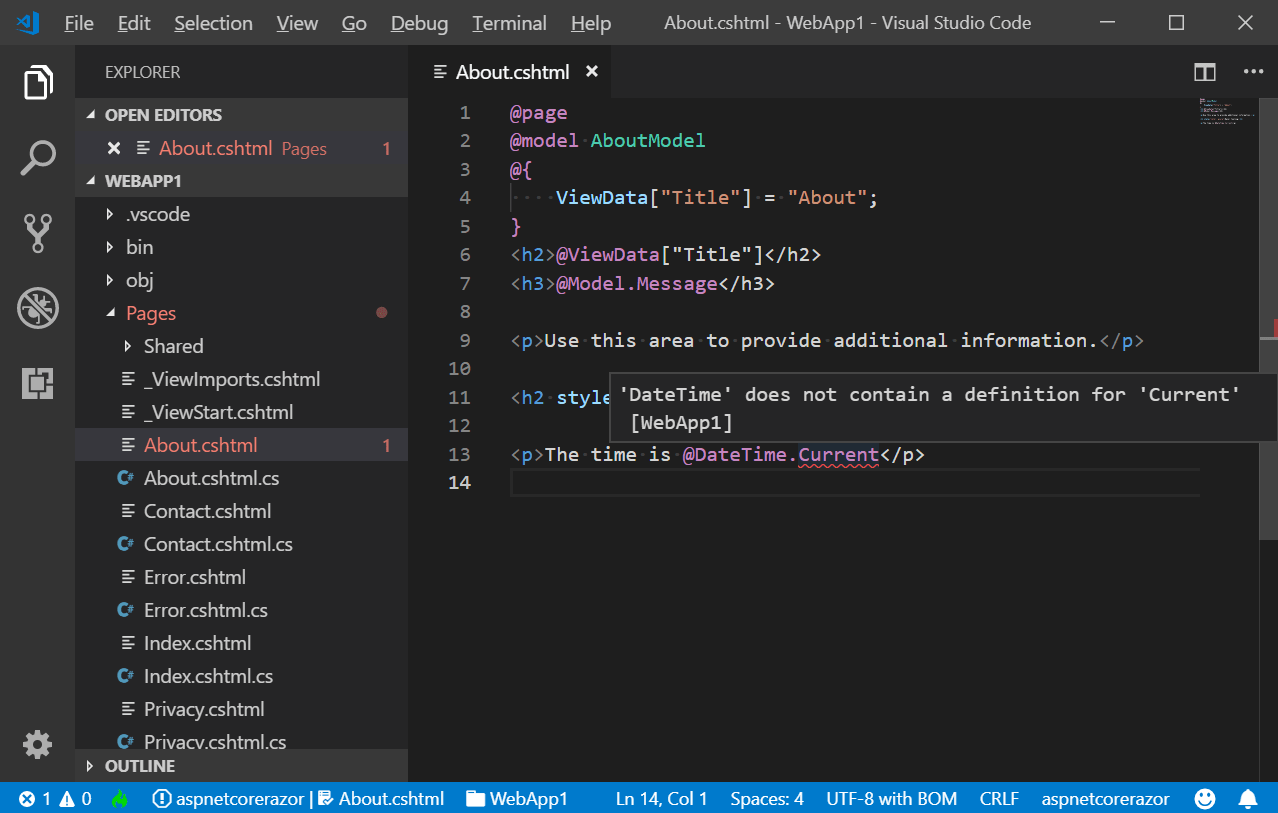
Task: Open the Terminal menu
Action: (x=509, y=23)
